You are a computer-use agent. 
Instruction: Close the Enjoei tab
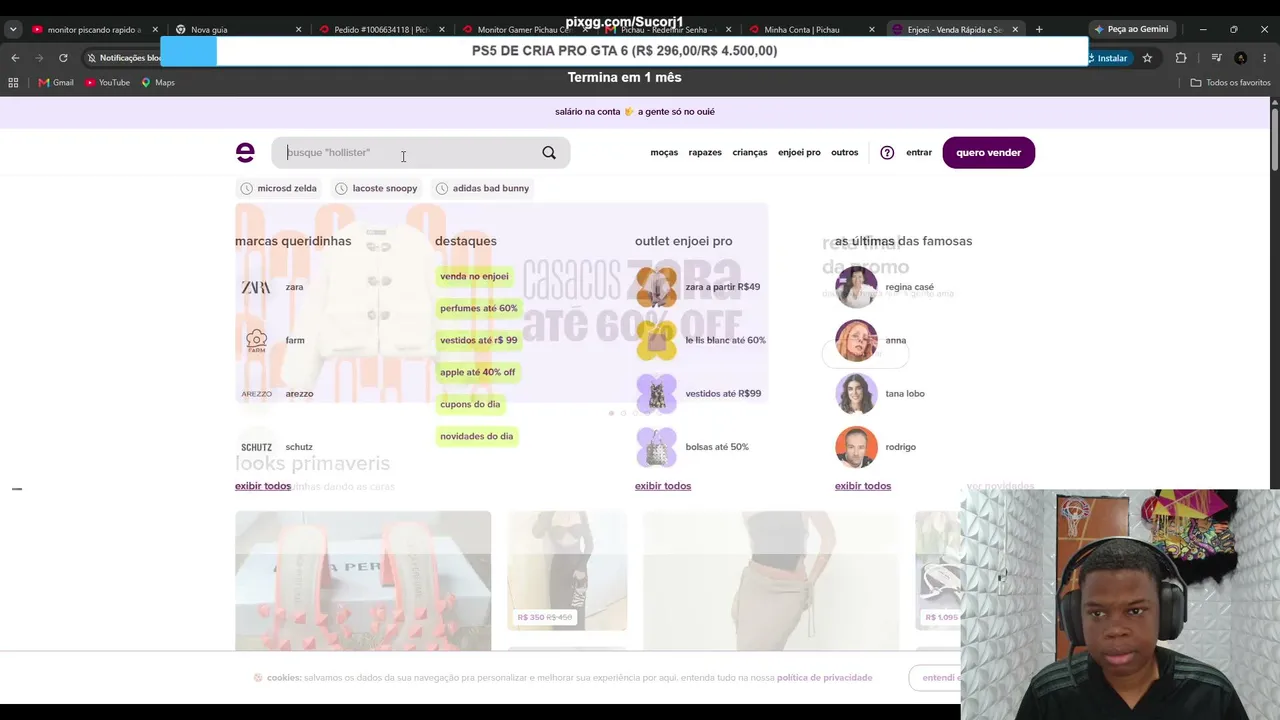click(1015, 30)
